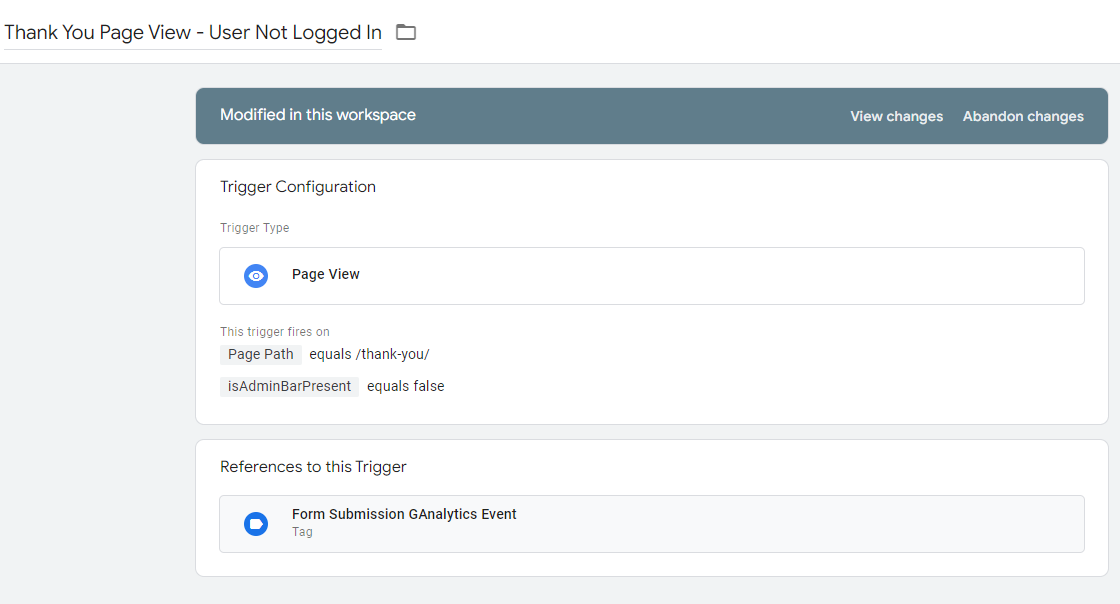
Task: Open the Form Submission GAnalytics Event tag
Action: pos(404,514)
